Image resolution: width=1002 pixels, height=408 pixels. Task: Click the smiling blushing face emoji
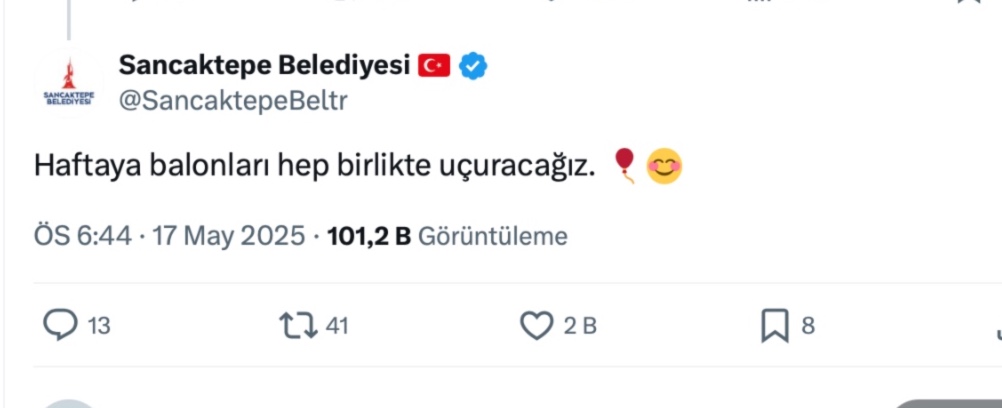665,166
